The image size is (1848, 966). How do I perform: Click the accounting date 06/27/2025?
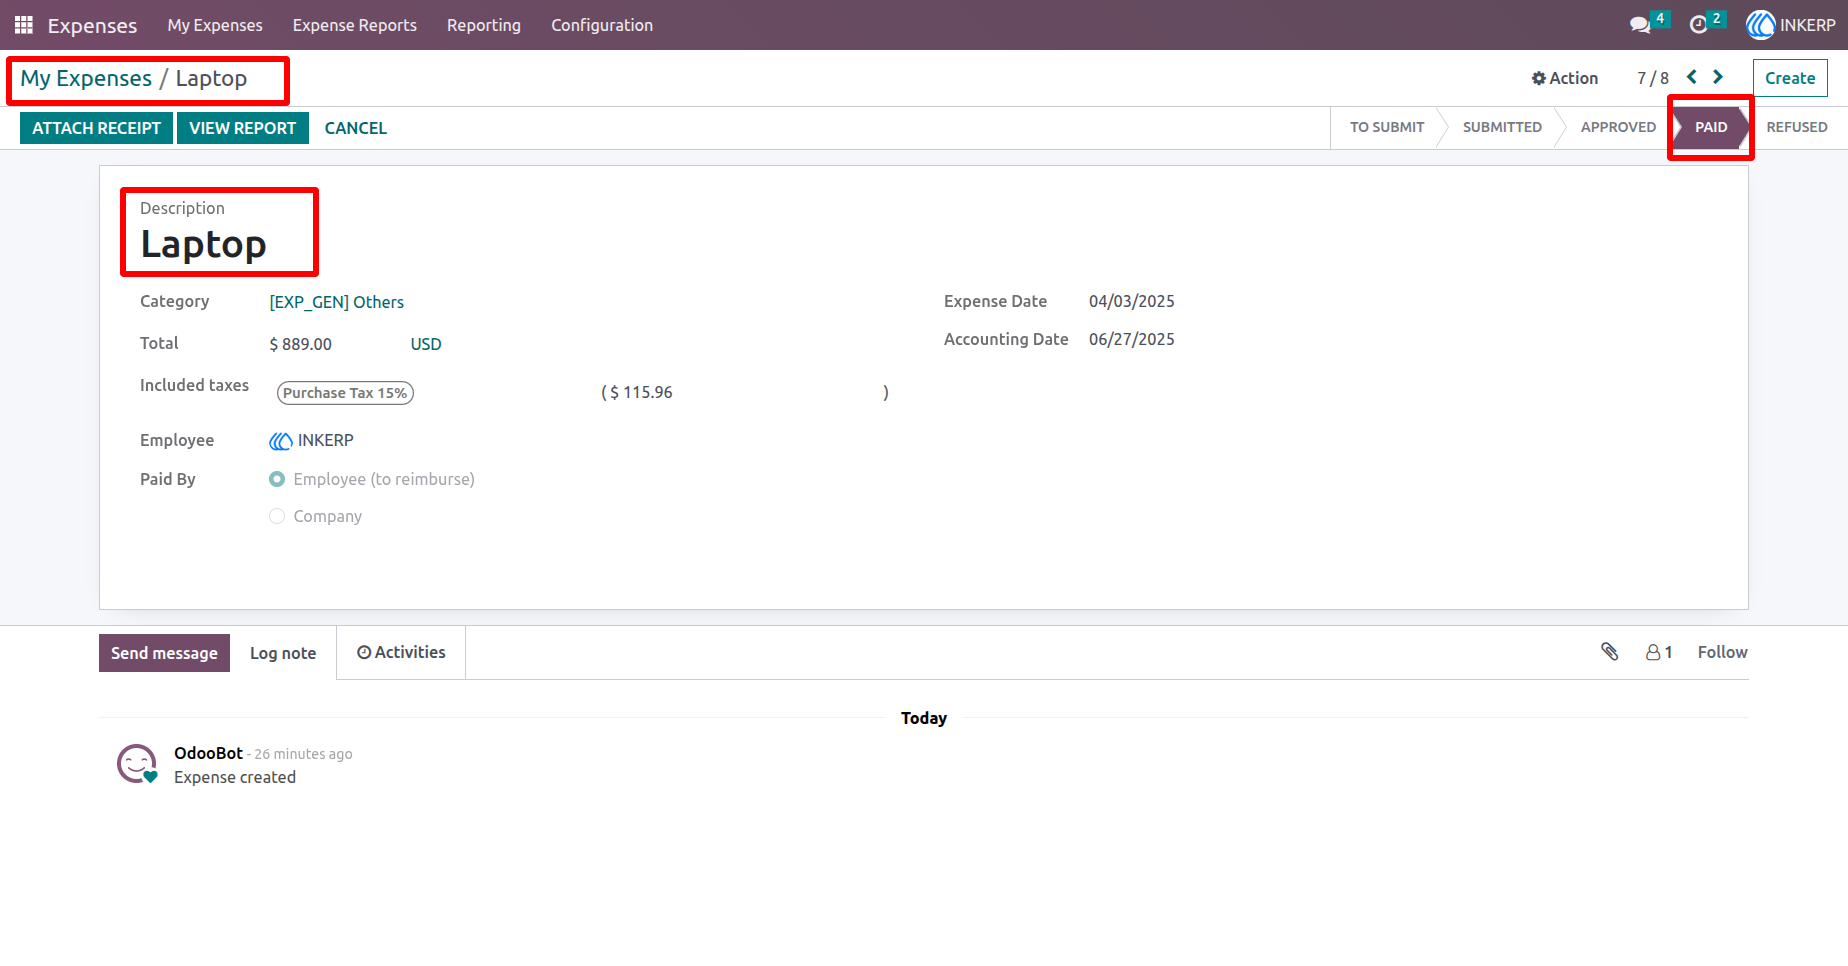1132,339
